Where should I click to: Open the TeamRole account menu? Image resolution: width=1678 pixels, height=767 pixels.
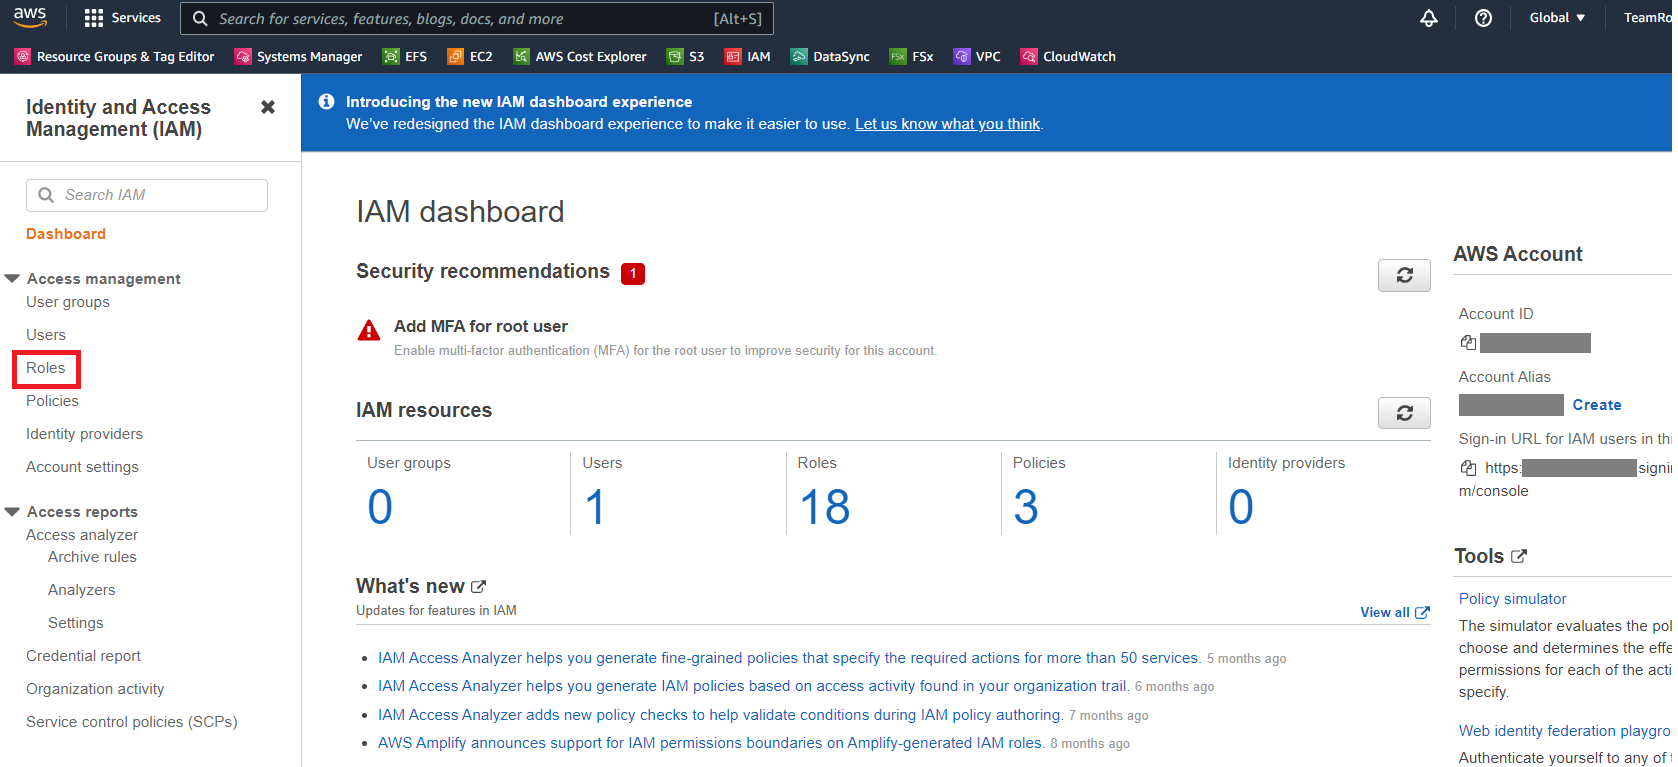coord(1648,18)
